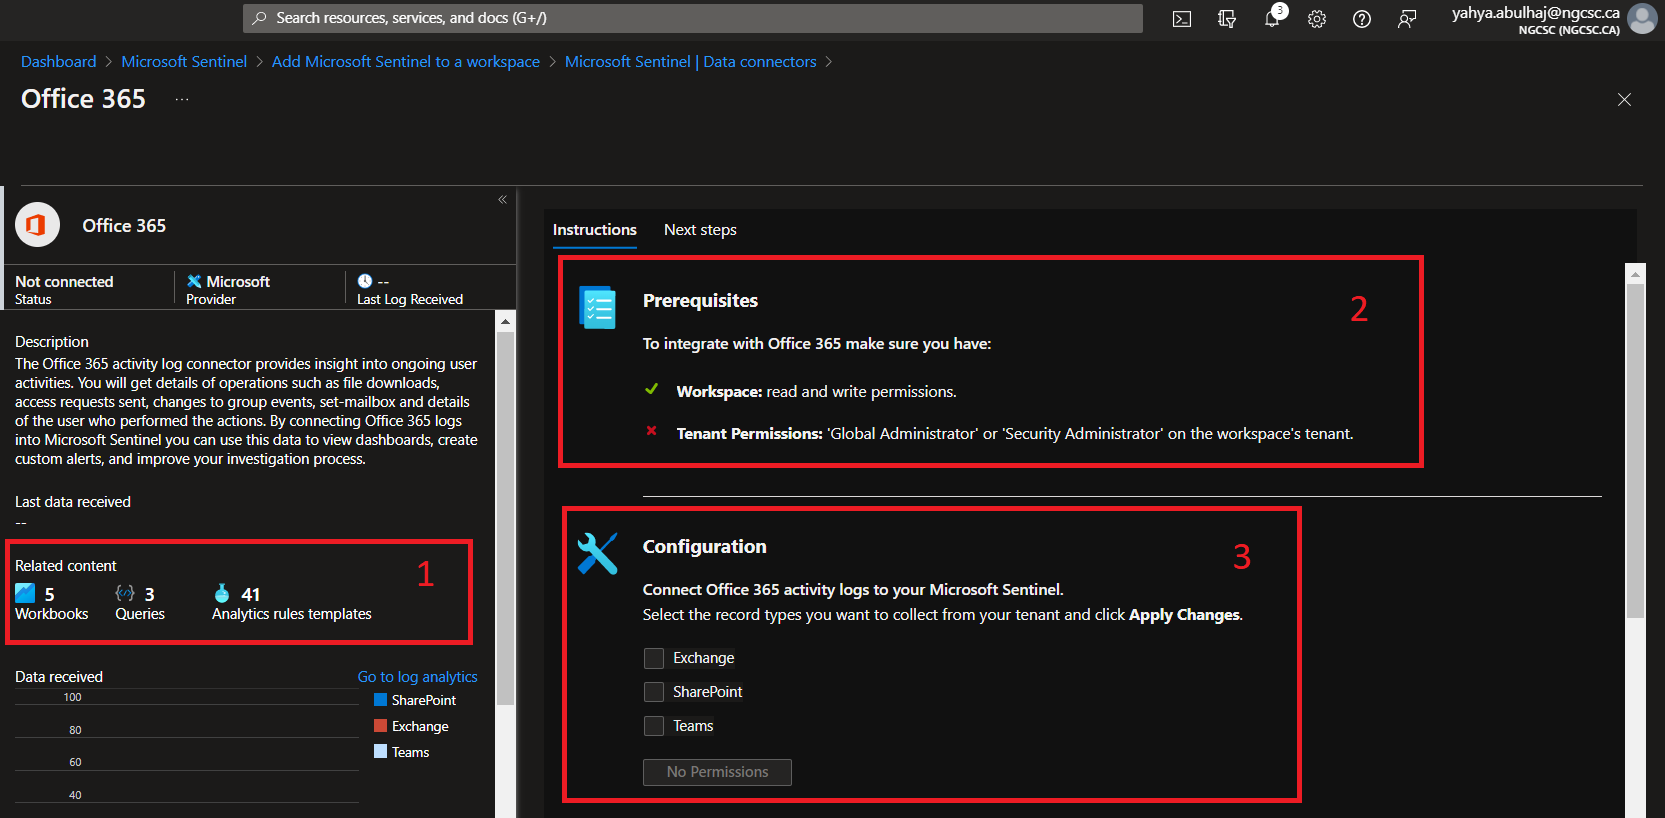
Task: Close the Office 365 blade
Action: tap(1624, 99)
